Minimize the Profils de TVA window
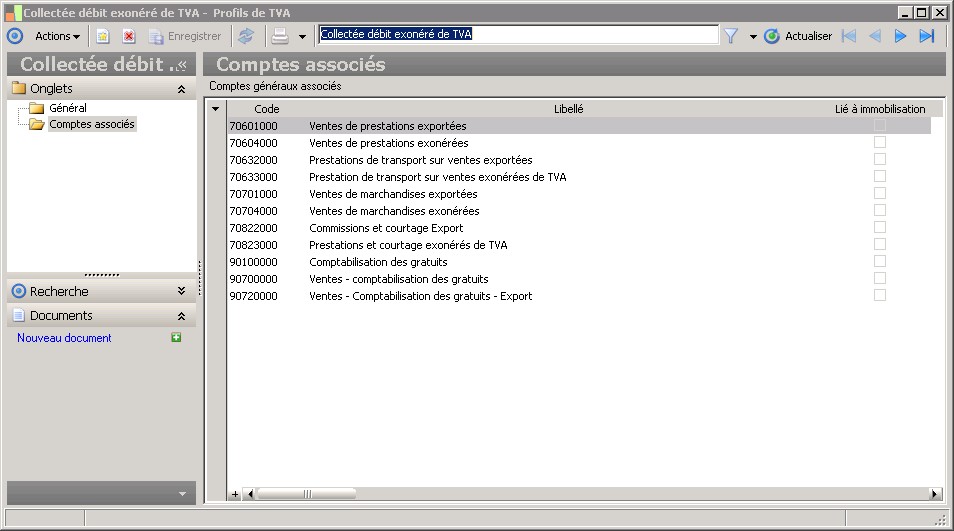The width and height of the screenshot is (954, 531). point(905,12)
